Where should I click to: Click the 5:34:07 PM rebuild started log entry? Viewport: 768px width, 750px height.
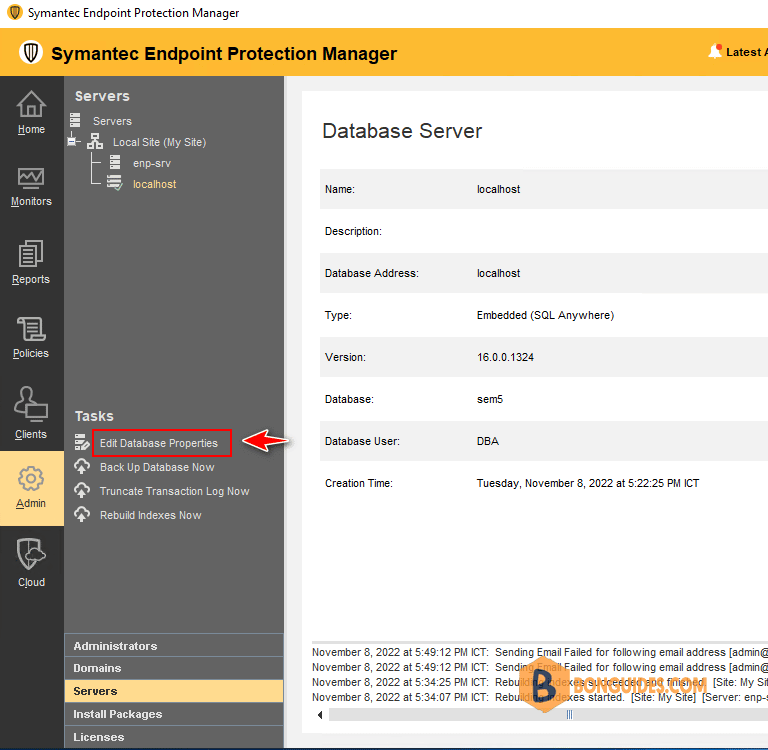540,697
